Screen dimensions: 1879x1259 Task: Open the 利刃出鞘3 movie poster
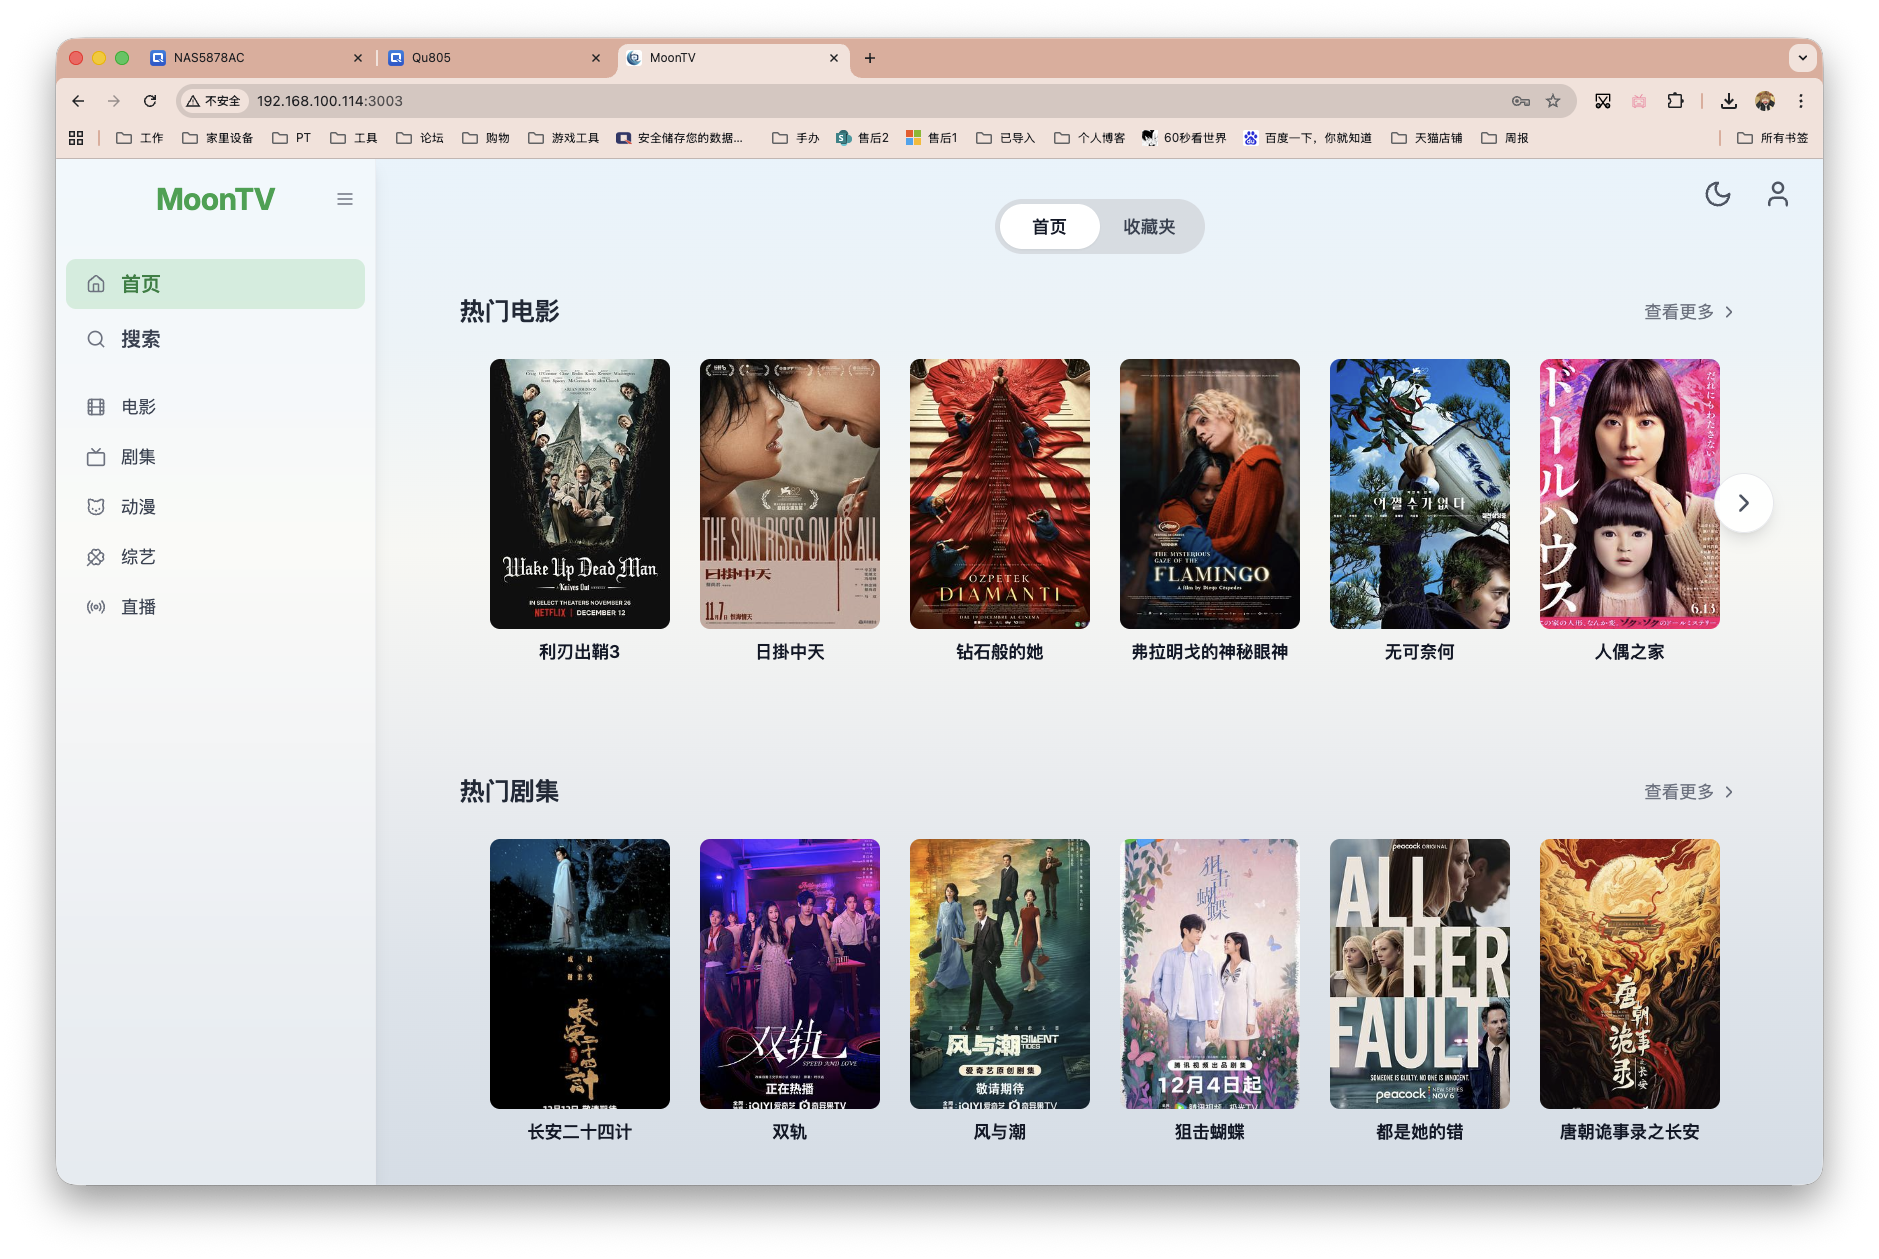580,494
